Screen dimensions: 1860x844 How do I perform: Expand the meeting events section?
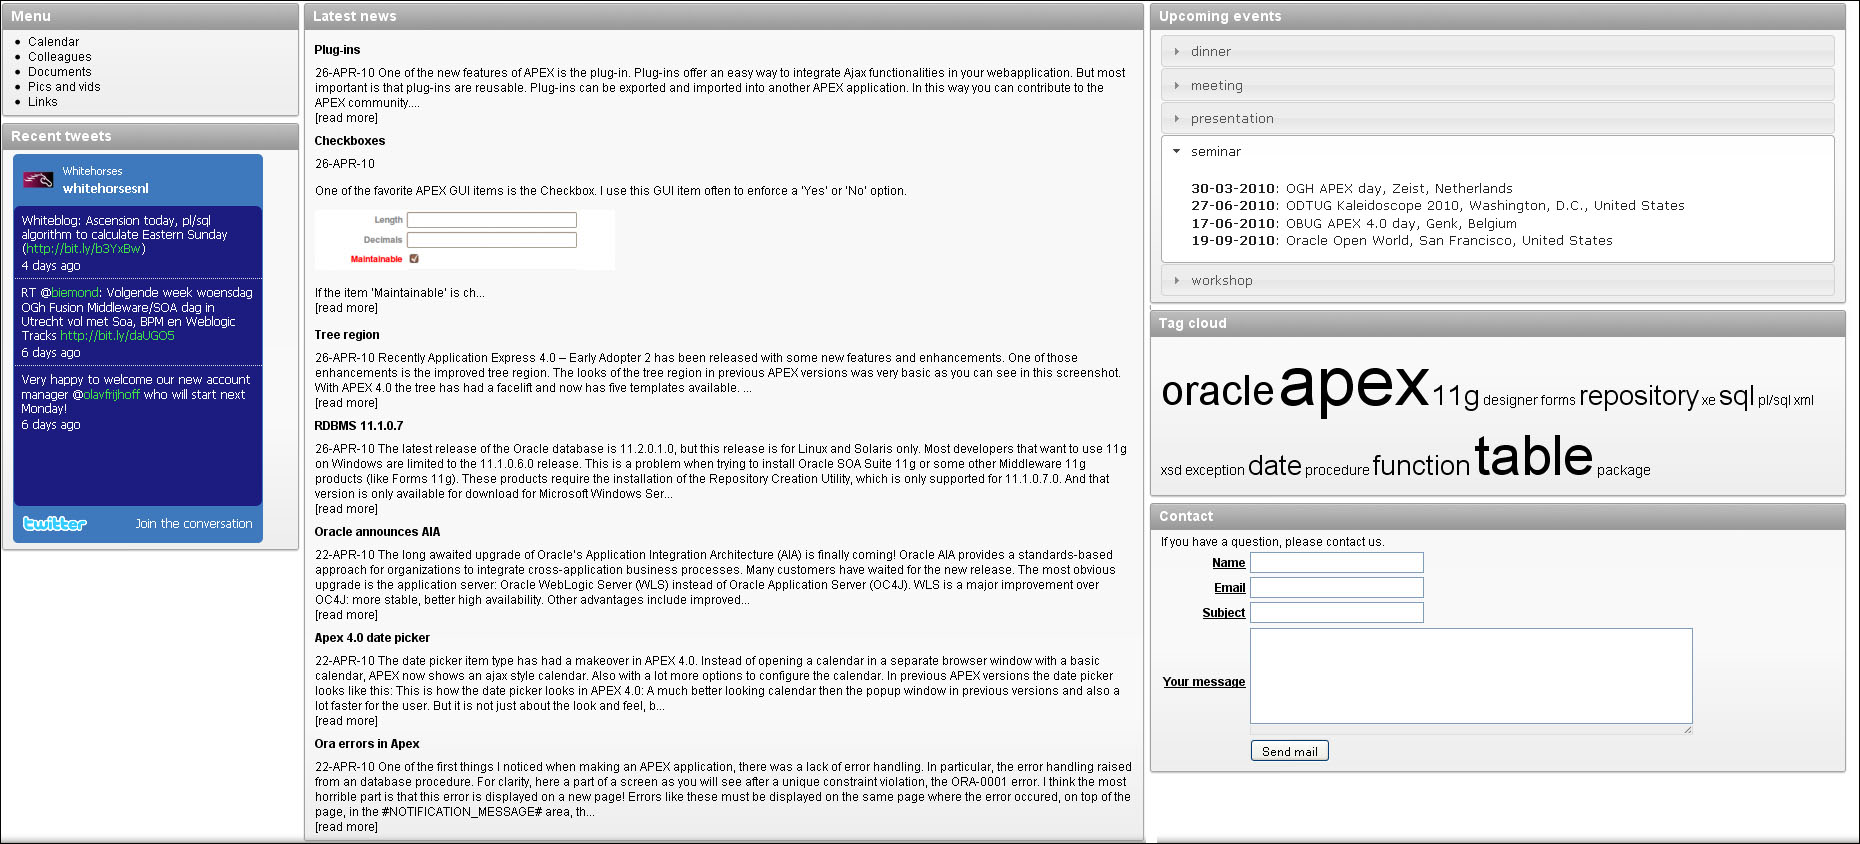(1497, 85)
